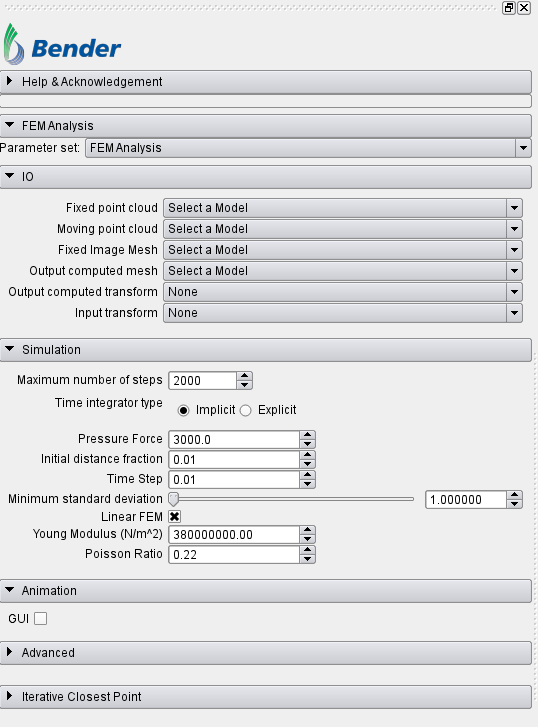Click the panel float/undock icon
Image resolution: width=538 pixels, height=727 pixels.
tap(509, 8)
